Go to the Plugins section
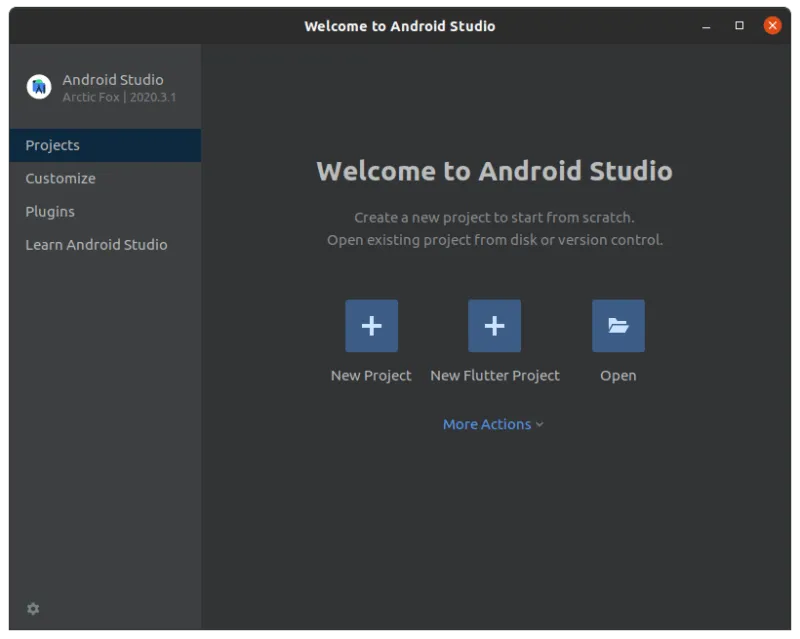The height and width of the screenshot is (639, 800). pos(50,211)
